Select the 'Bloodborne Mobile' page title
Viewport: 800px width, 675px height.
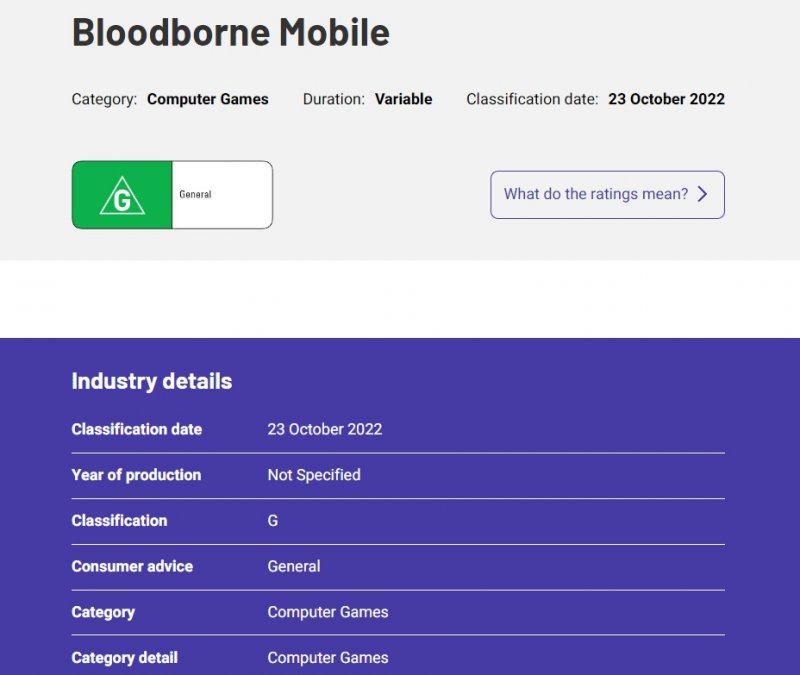click(x=231, y=32)
